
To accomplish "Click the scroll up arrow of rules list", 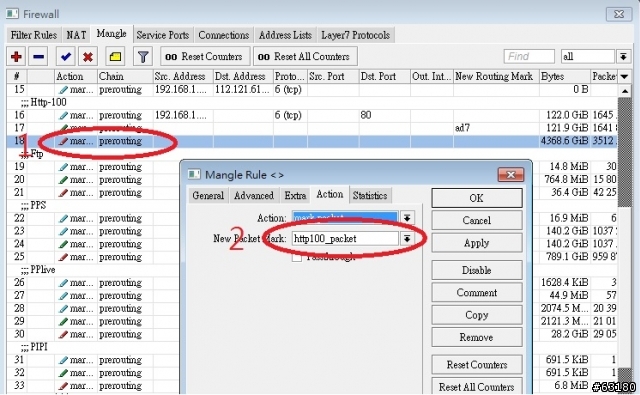I will pos(624,91).
